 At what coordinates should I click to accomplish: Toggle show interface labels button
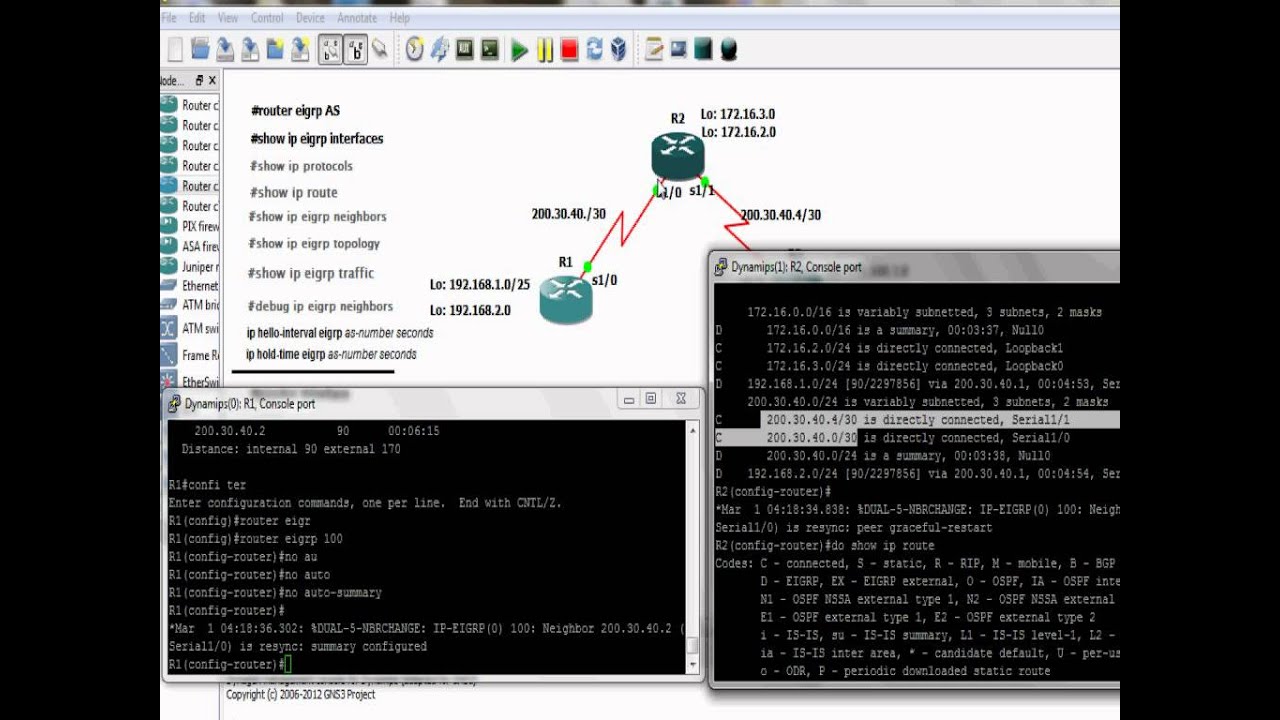(x=330, y=49)
